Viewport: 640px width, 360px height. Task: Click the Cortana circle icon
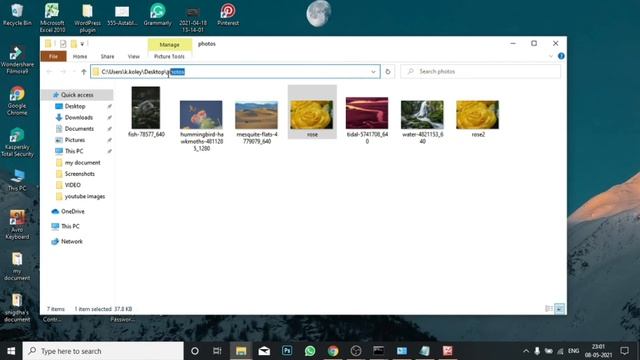click(195, 351)
